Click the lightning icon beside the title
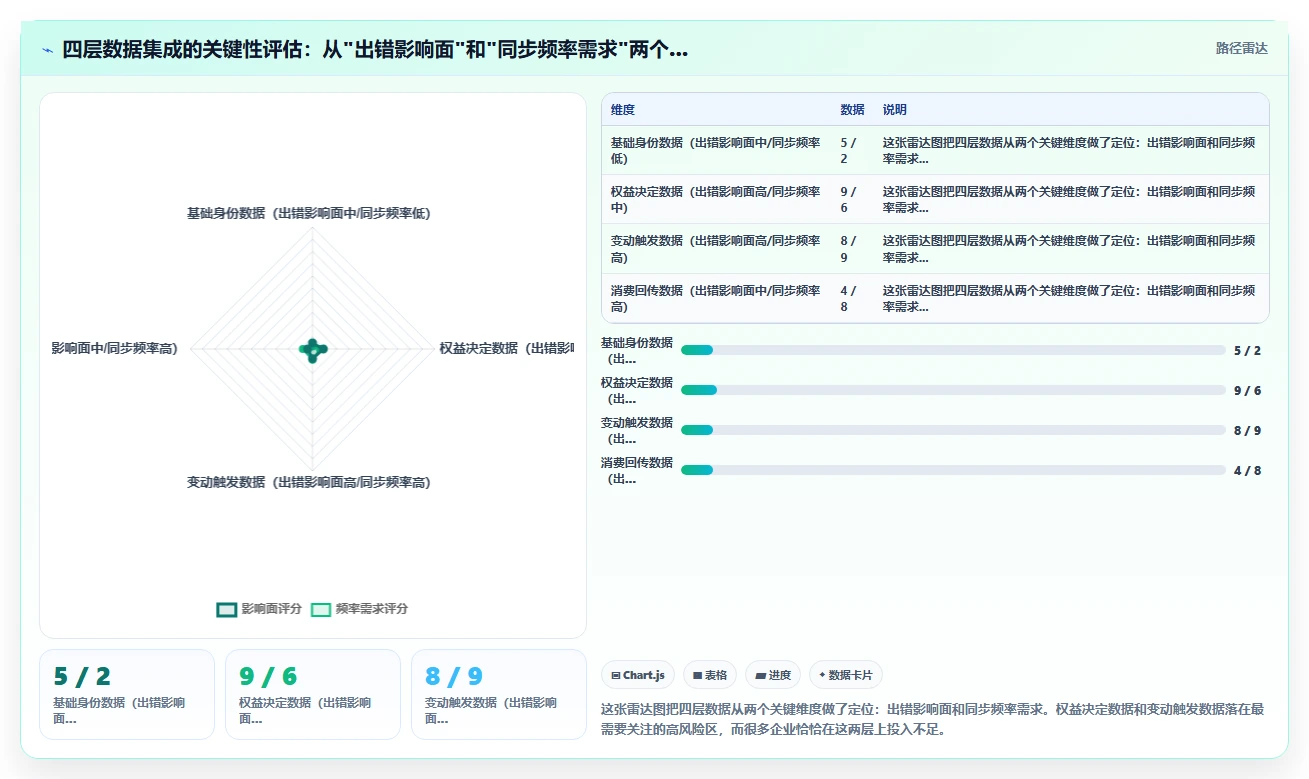Image resolution: width=1309 pixels, height=779 pixels. pyautogui.click(x=48, y=50)
